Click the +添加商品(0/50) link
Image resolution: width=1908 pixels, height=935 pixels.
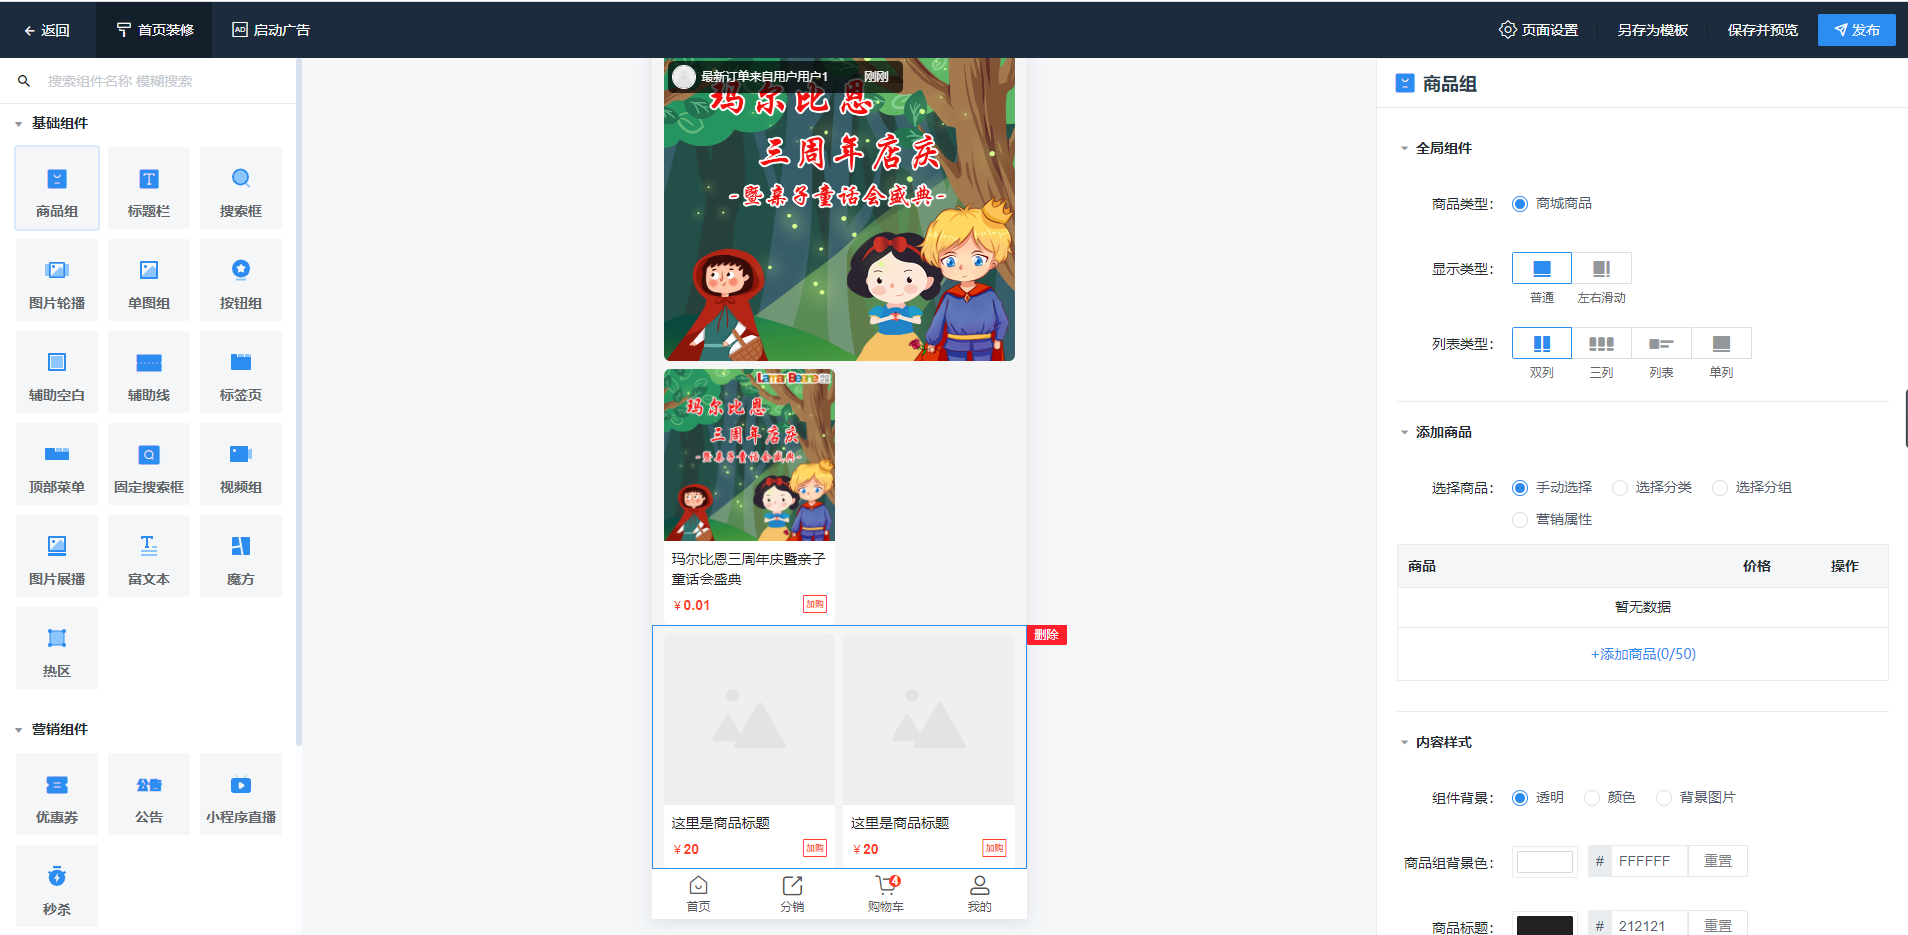click(x=1643, y=654)
